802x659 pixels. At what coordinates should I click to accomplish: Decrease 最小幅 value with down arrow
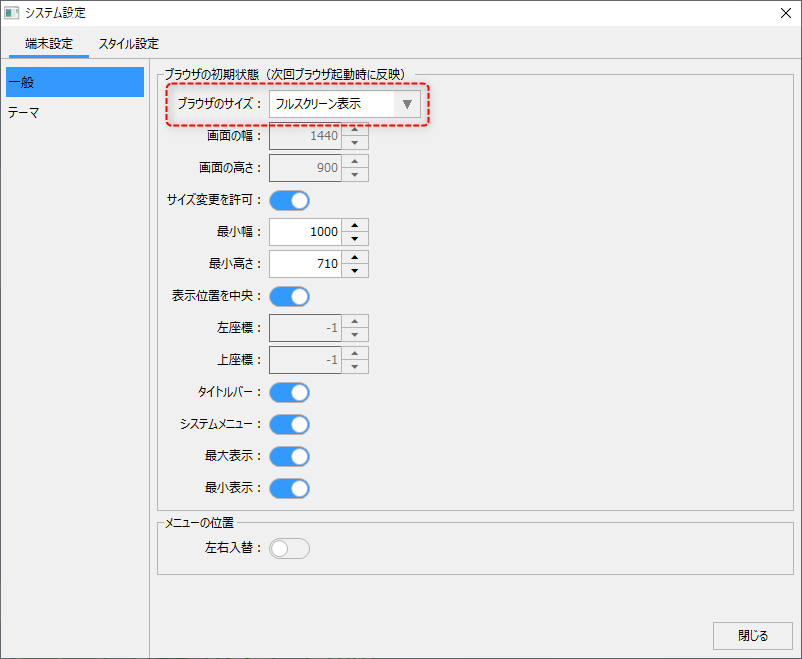pos(355,239)
